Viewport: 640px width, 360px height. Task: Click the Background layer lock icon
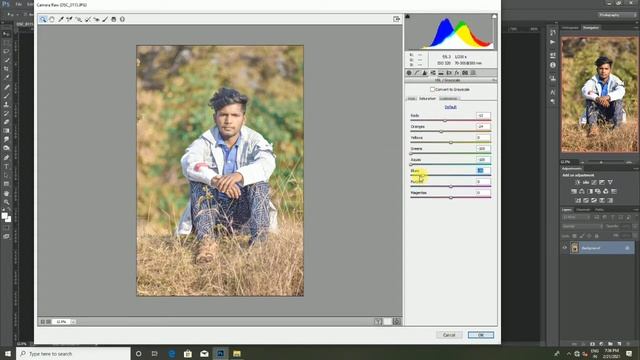[x=627, y=248]
